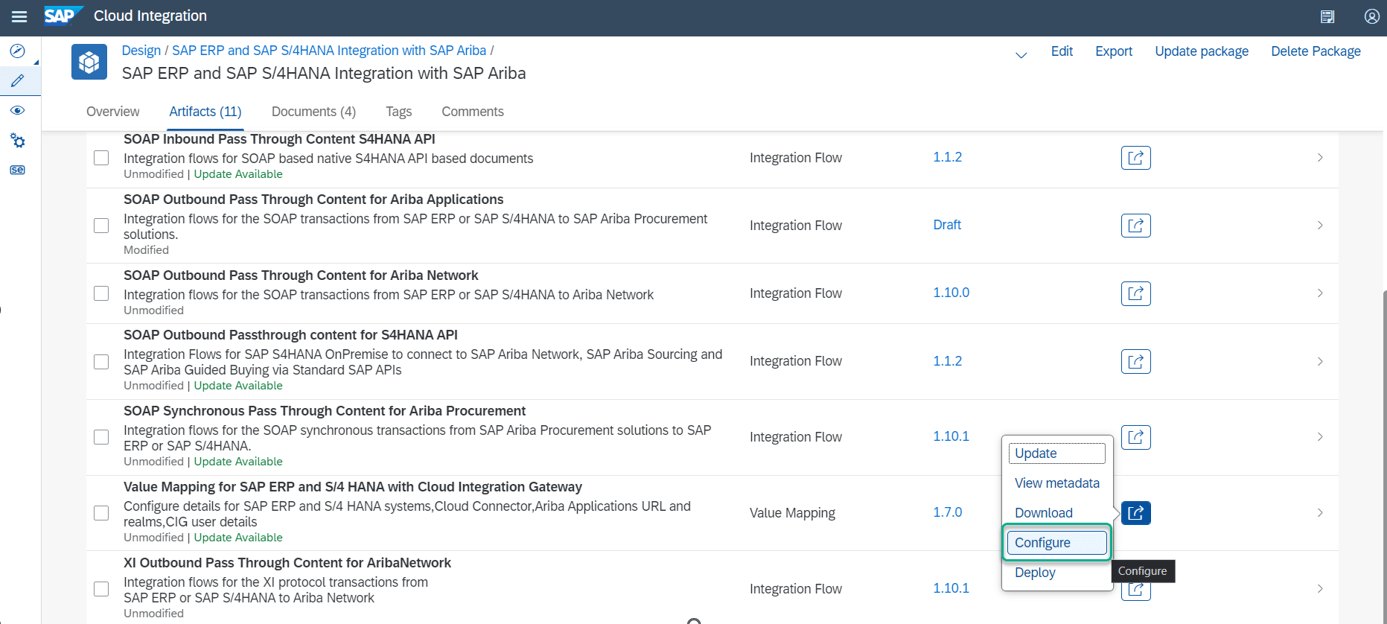Switch to the Documents (4) tab
The image size is (1387, 624).
point(313,111)
